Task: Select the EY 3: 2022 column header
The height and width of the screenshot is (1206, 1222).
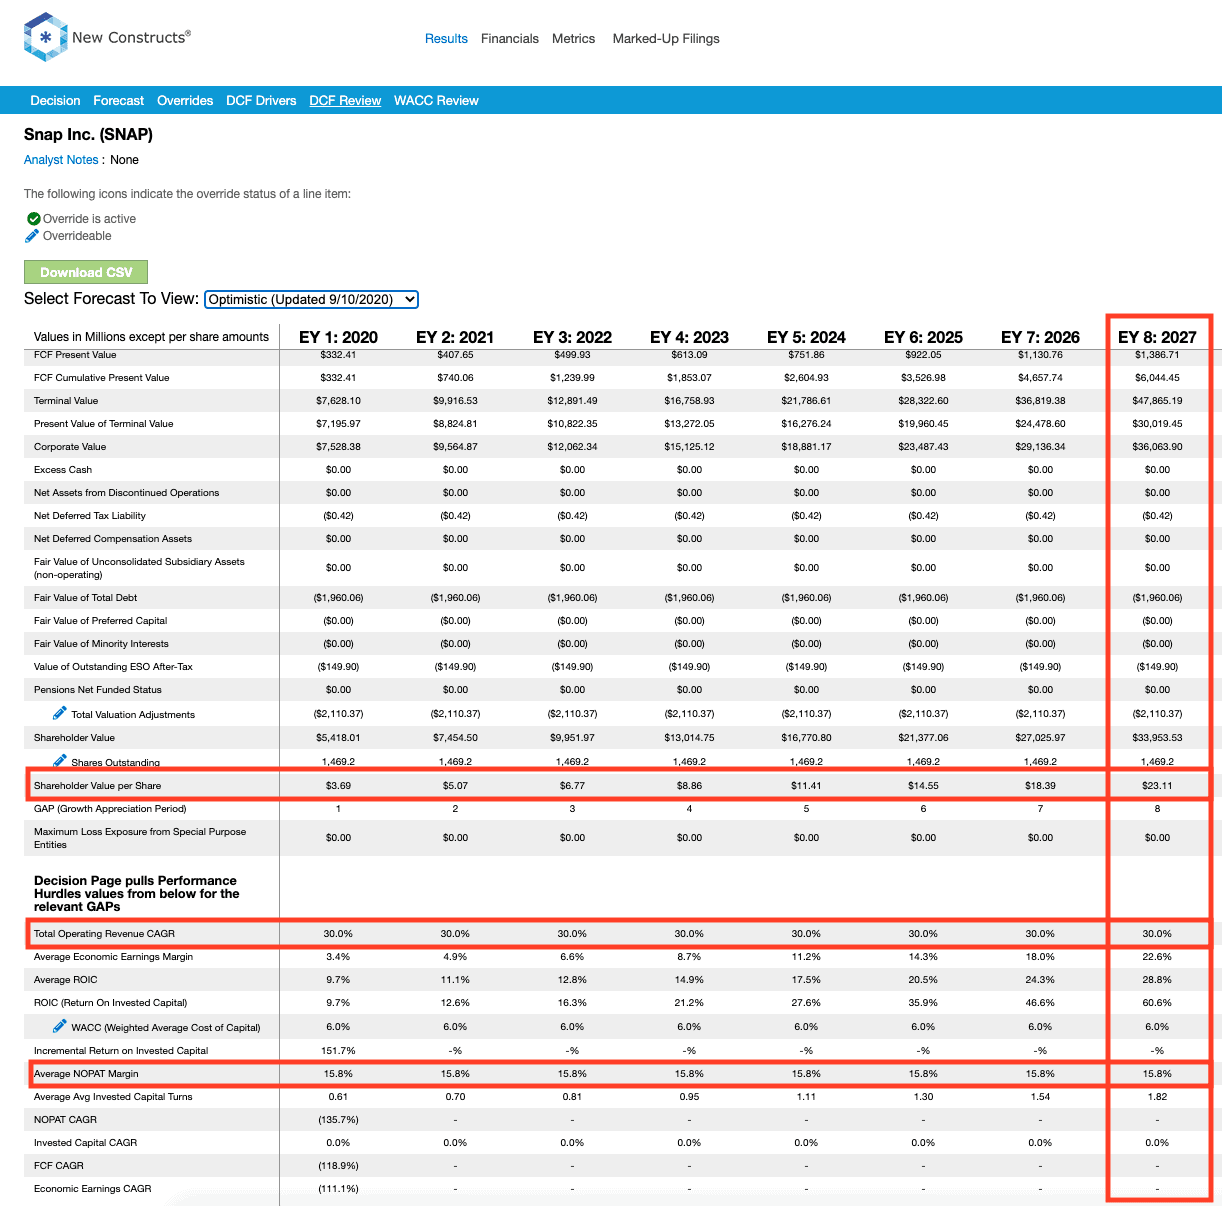Action: 572,337
